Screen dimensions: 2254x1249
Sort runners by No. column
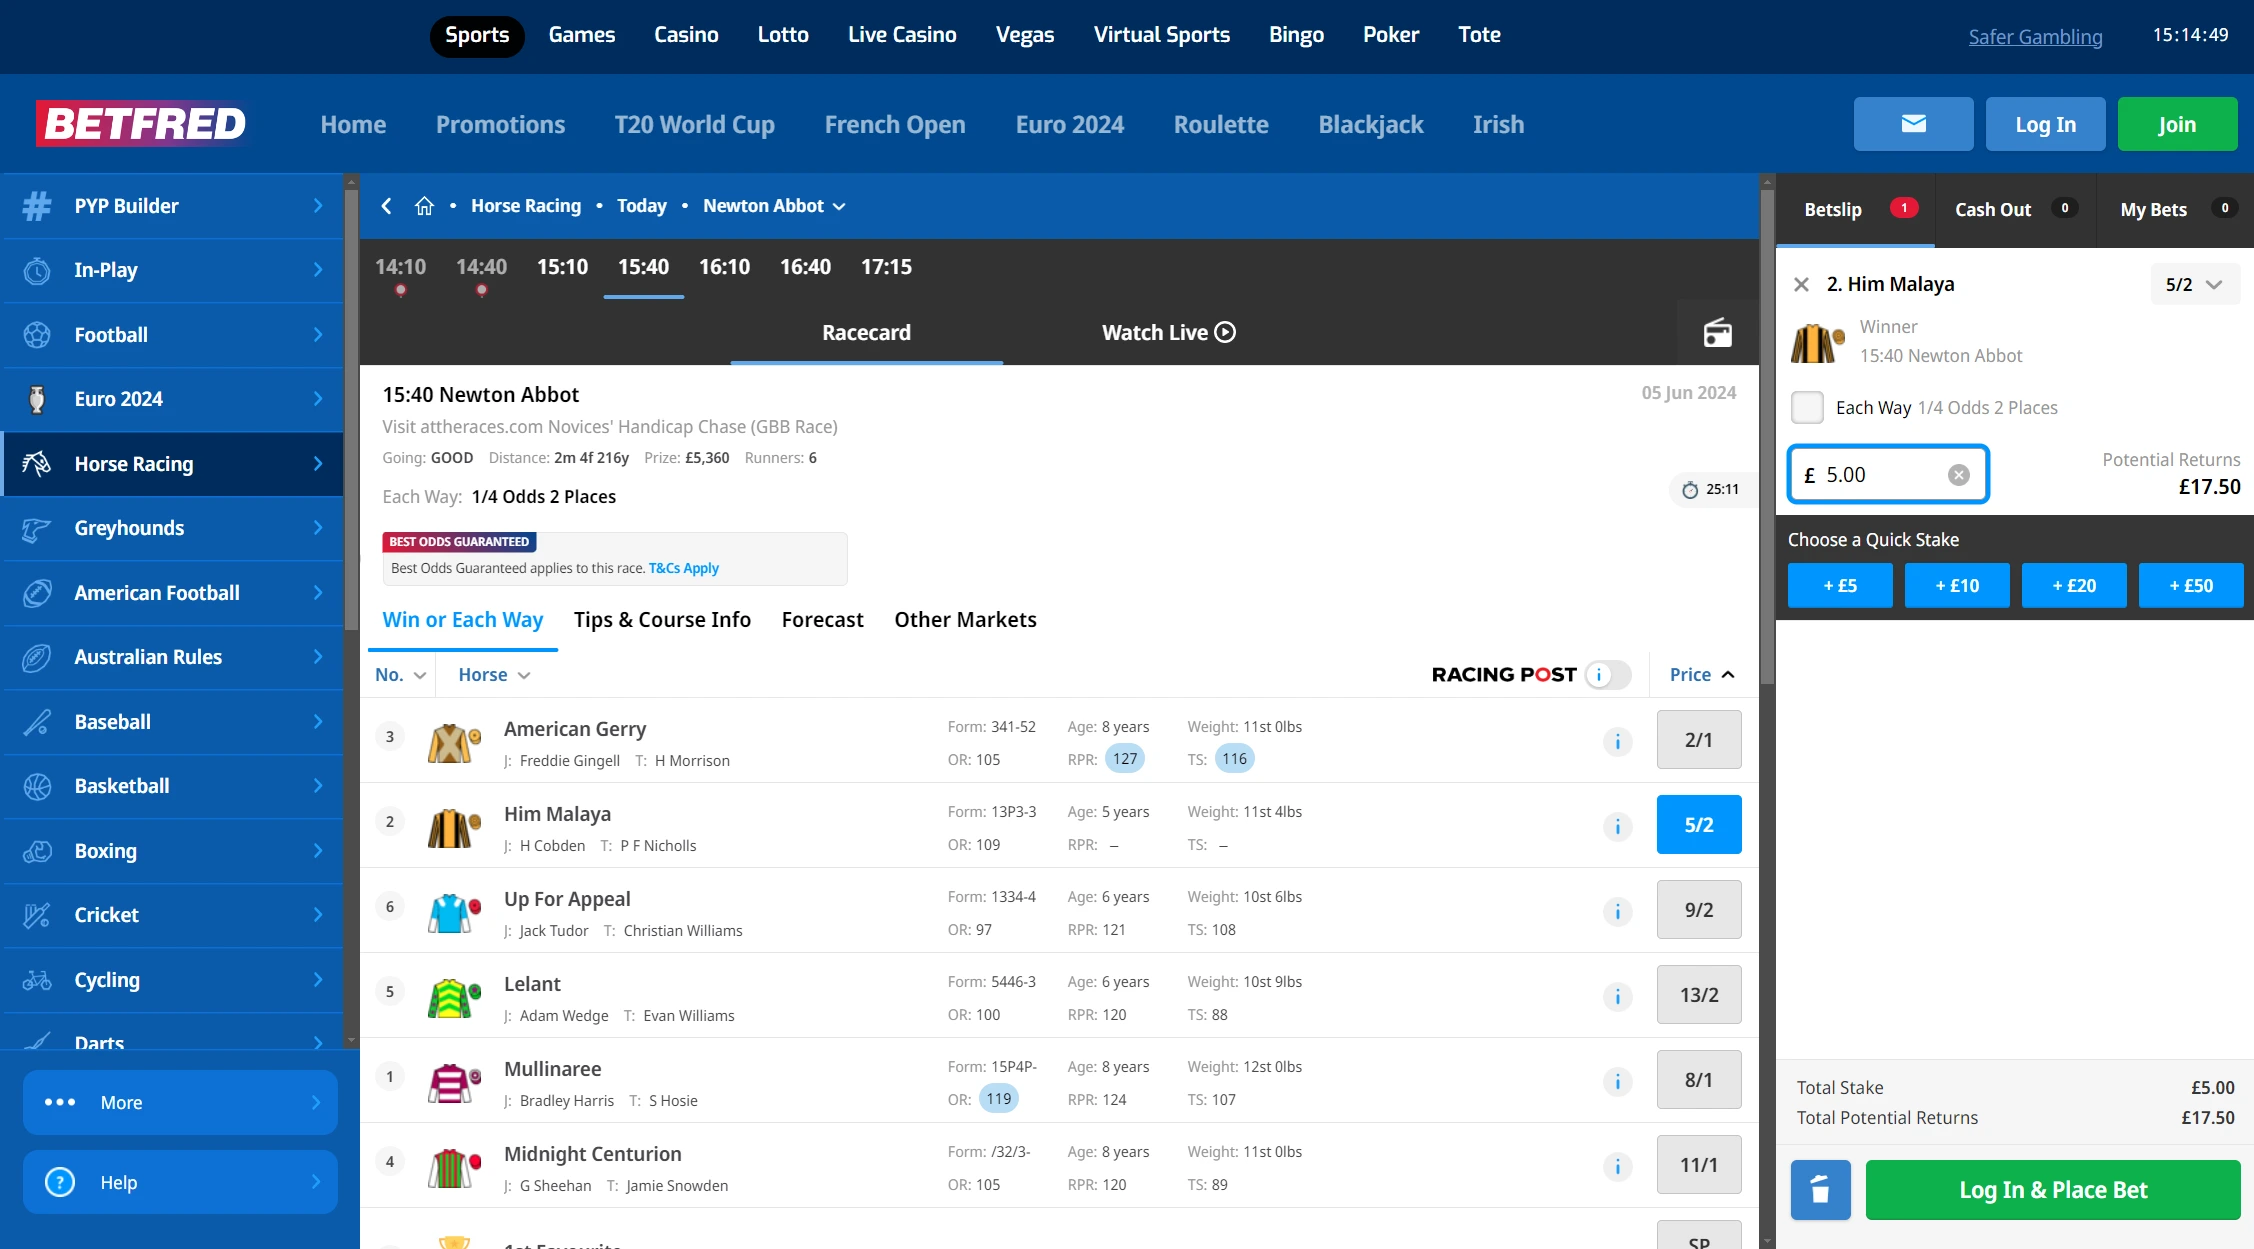point(400,675)
